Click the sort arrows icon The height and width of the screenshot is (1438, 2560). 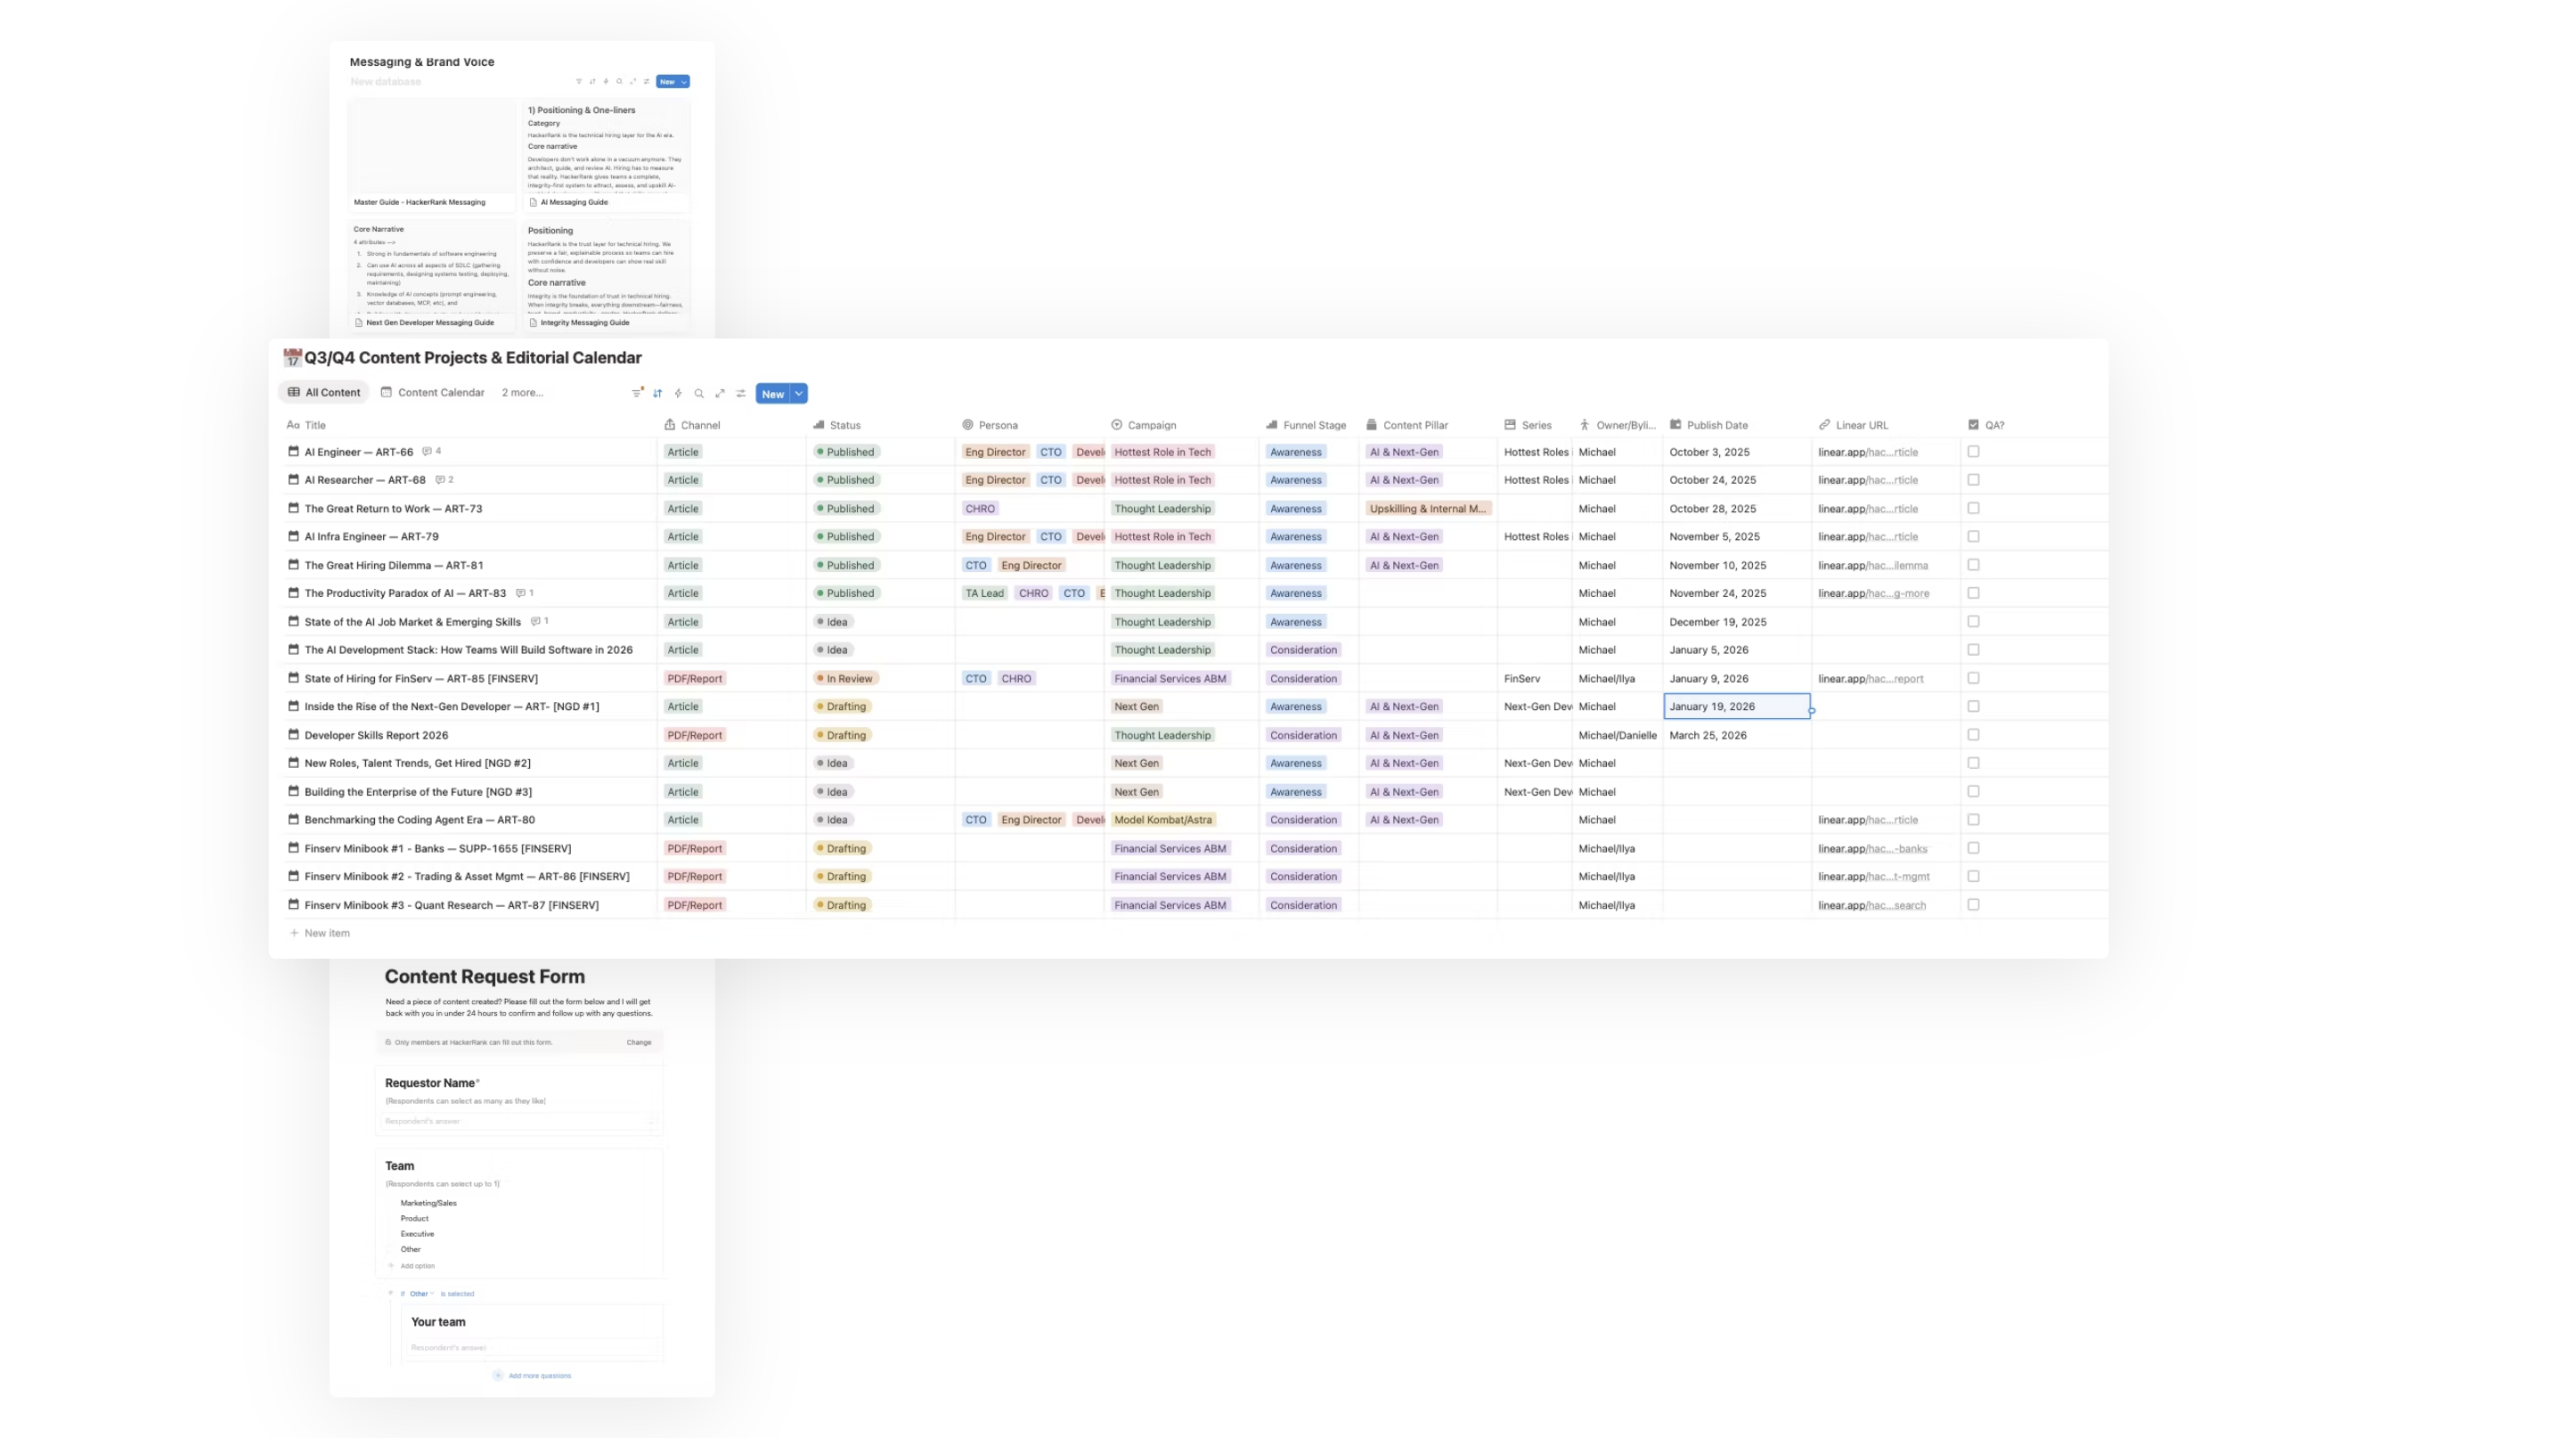pos(657,393)
